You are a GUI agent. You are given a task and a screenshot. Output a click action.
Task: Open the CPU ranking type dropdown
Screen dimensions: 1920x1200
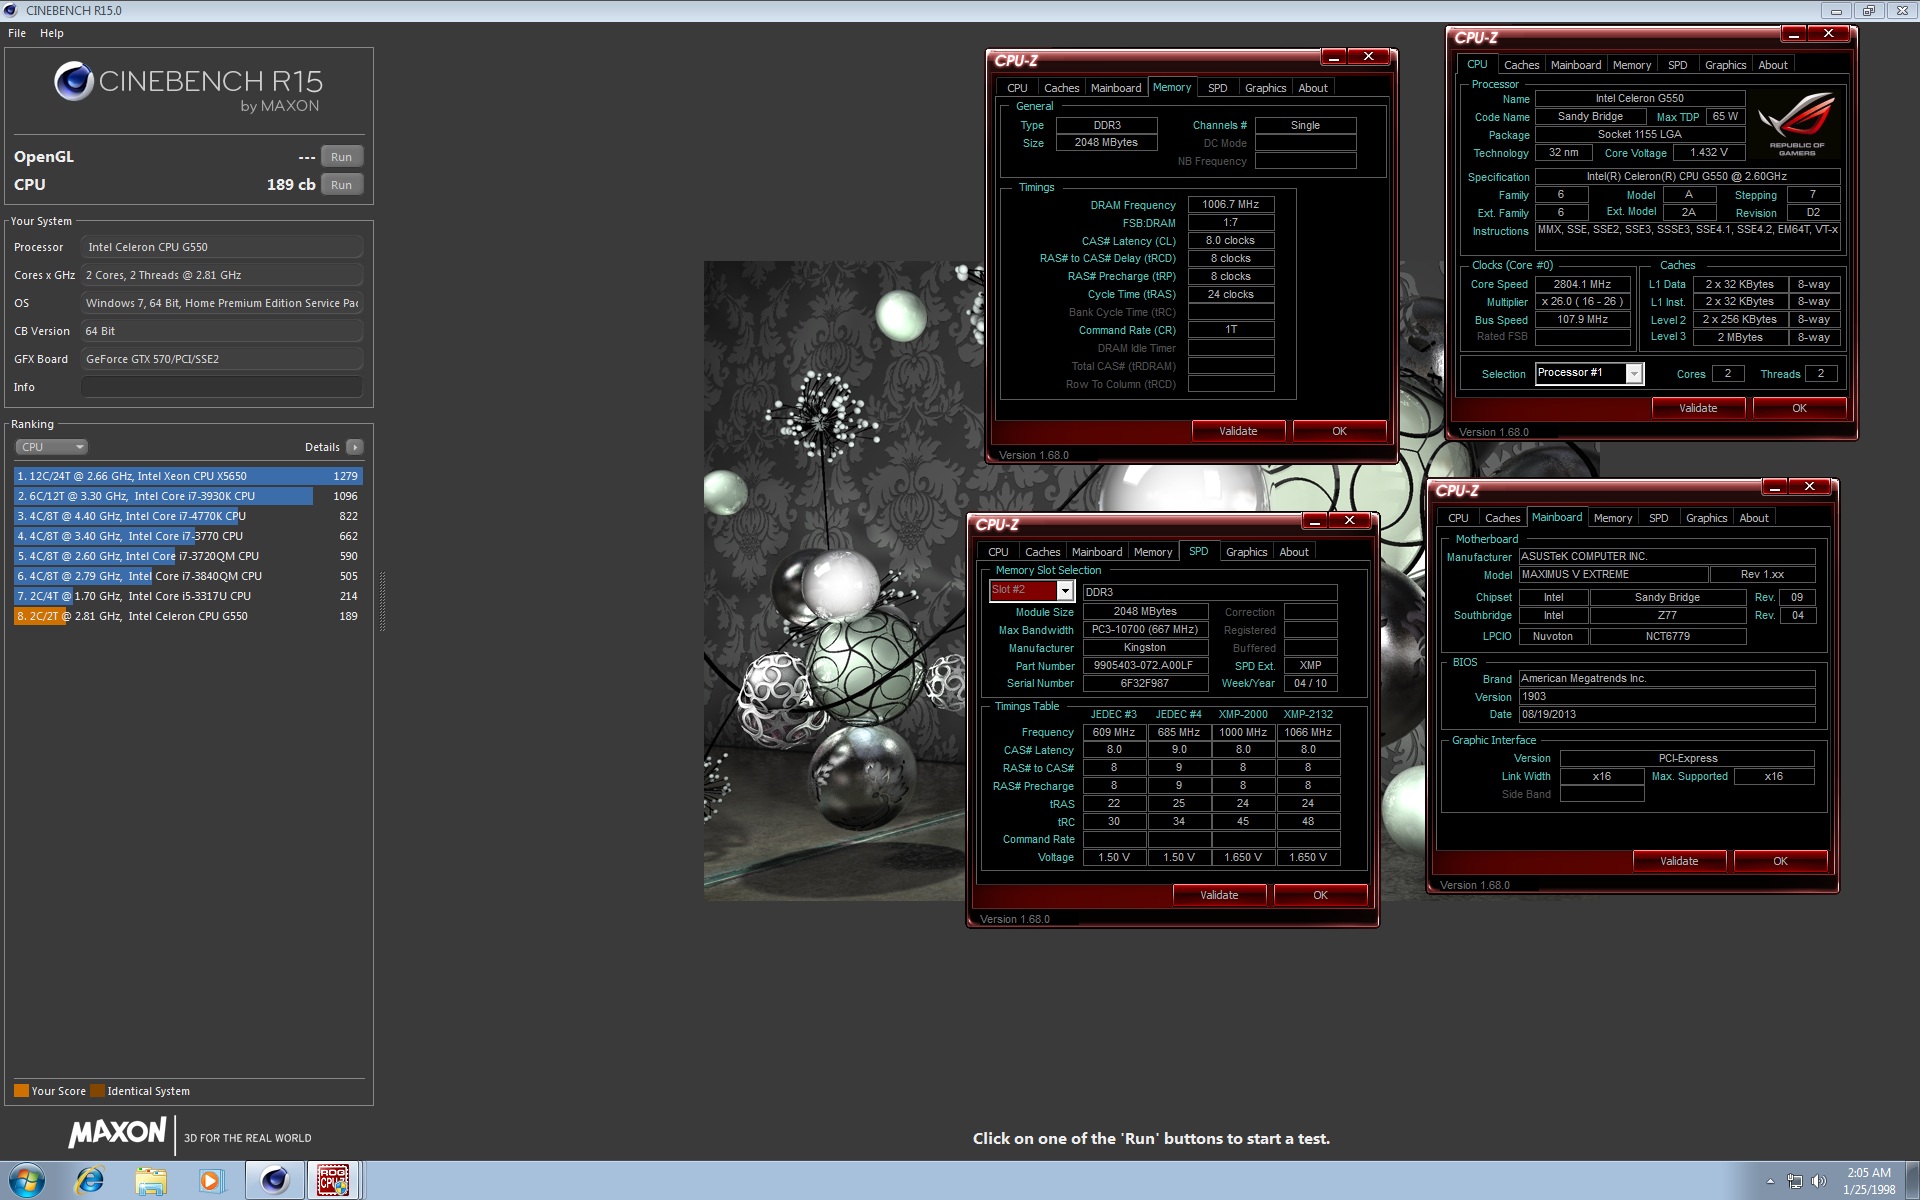click(x=51, y=447)
